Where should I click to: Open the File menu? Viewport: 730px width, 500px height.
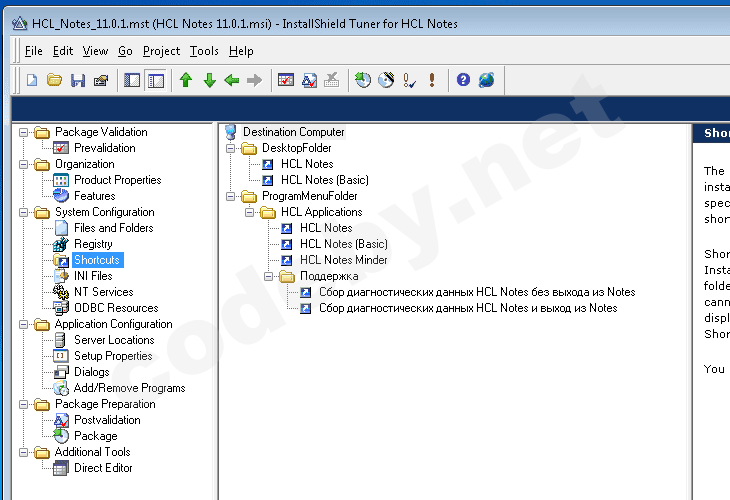tap(34, 51)
